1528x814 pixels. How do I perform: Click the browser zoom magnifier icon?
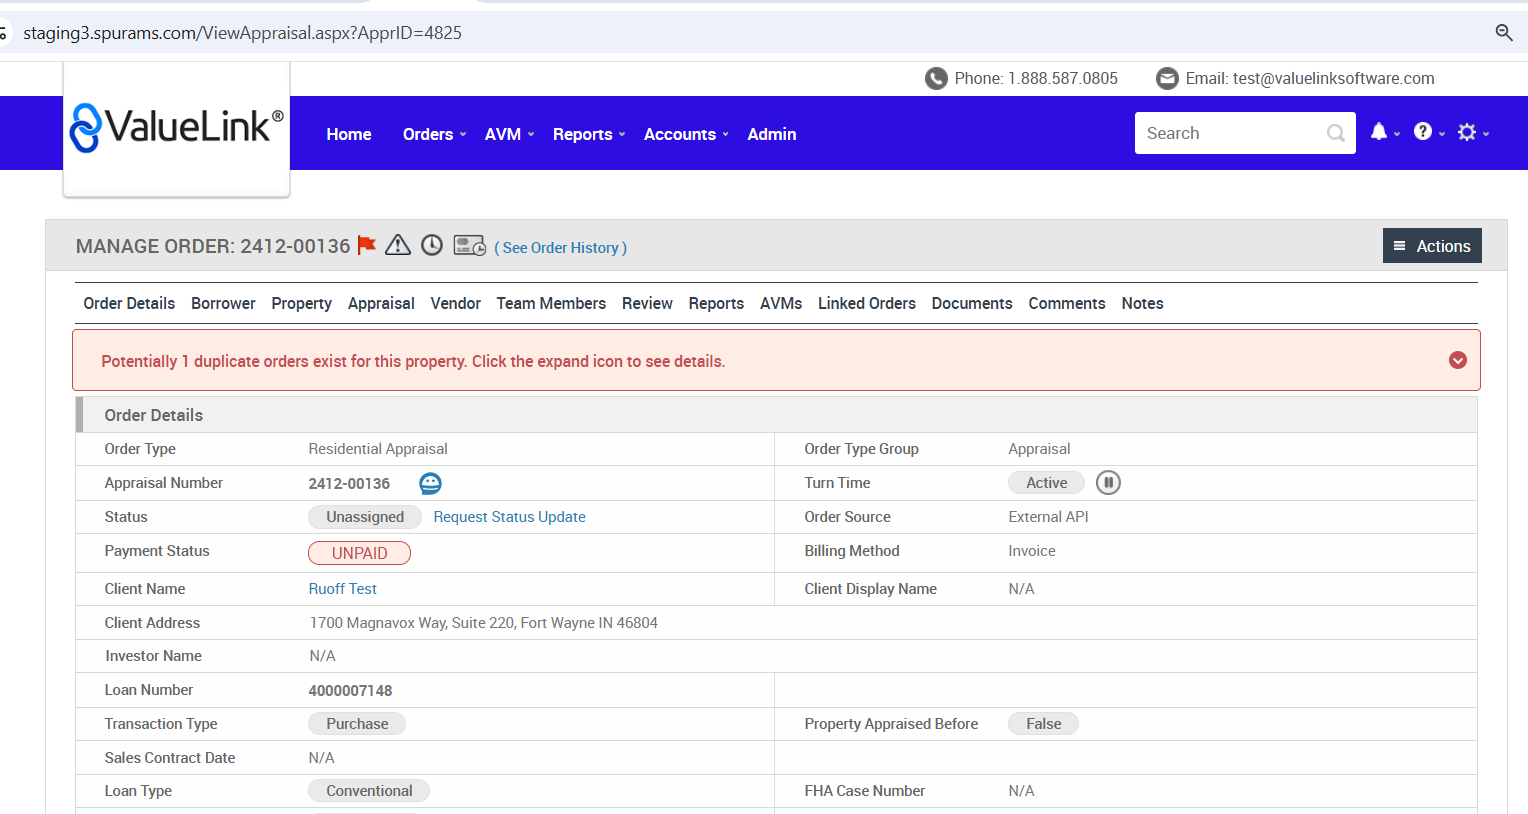[x=1504, y=33]
